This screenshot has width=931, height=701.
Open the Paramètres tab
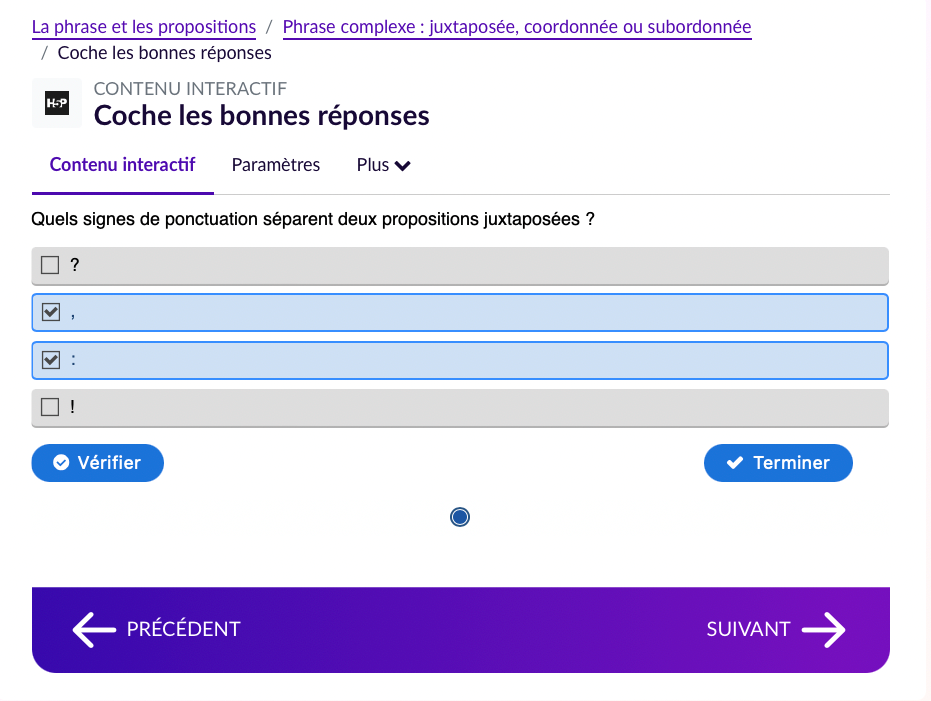pyautogui.click(x=276, y=165)
